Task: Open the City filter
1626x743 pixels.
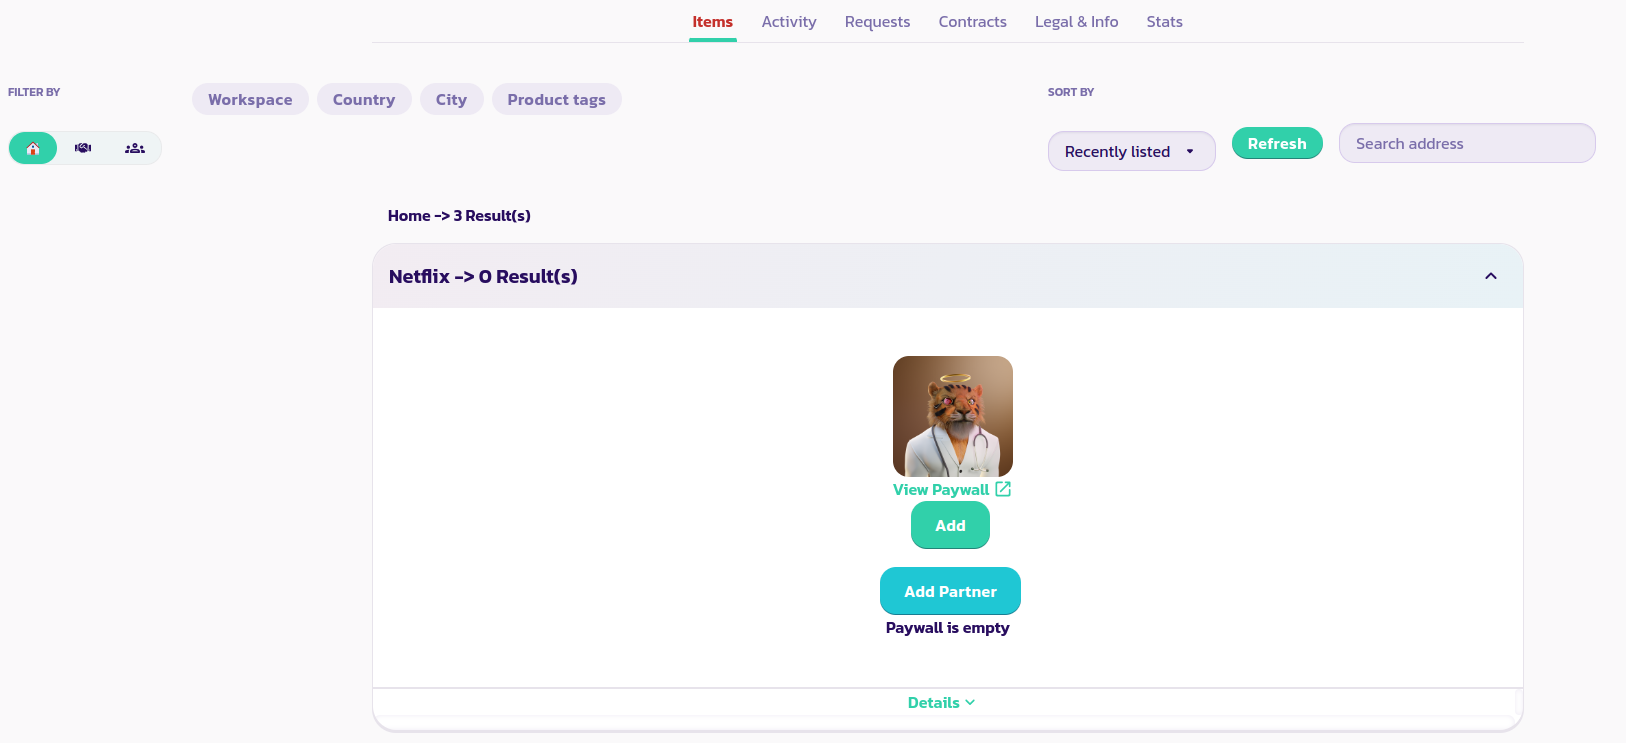Action: pos(451,100)
